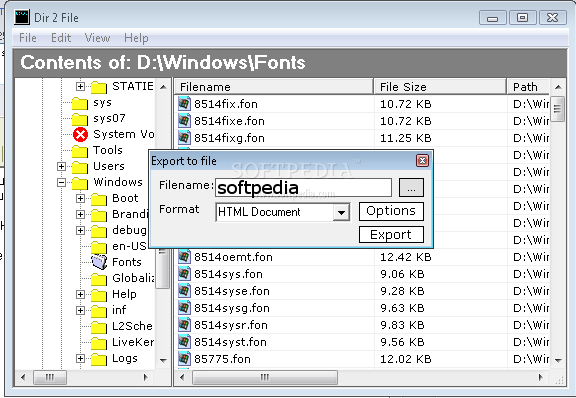576x398 pixels.
Task: Sort by the Filename column header
Action: click(x=274, y=87)
